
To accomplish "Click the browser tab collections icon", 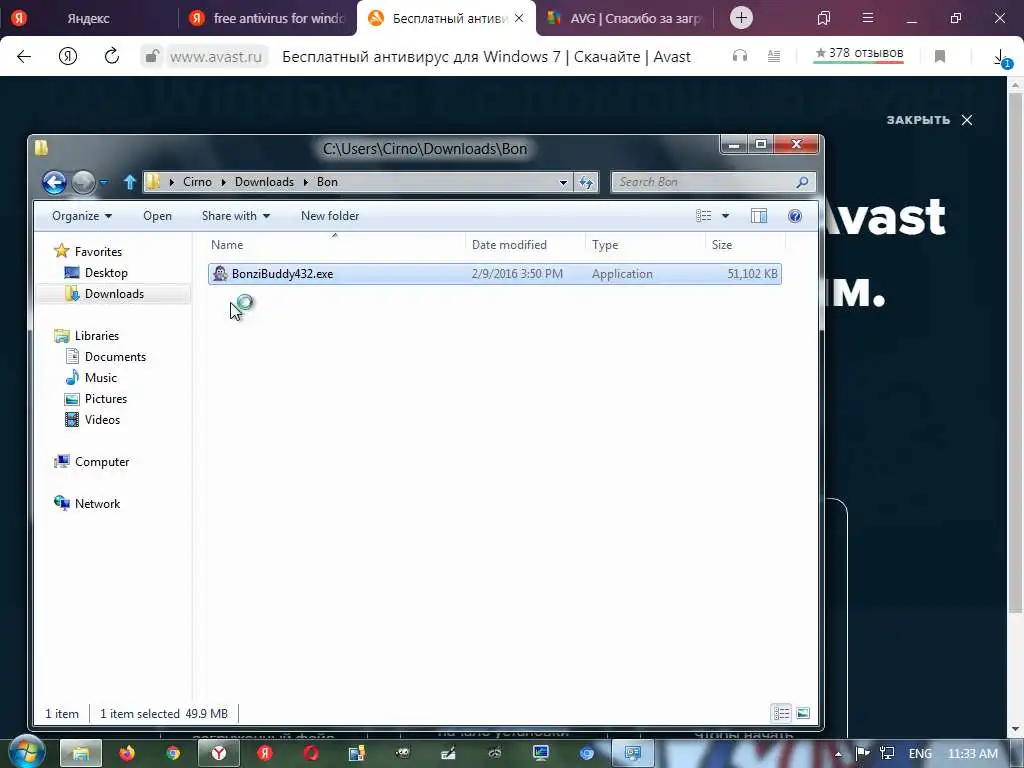I will (x=824, y=18).
